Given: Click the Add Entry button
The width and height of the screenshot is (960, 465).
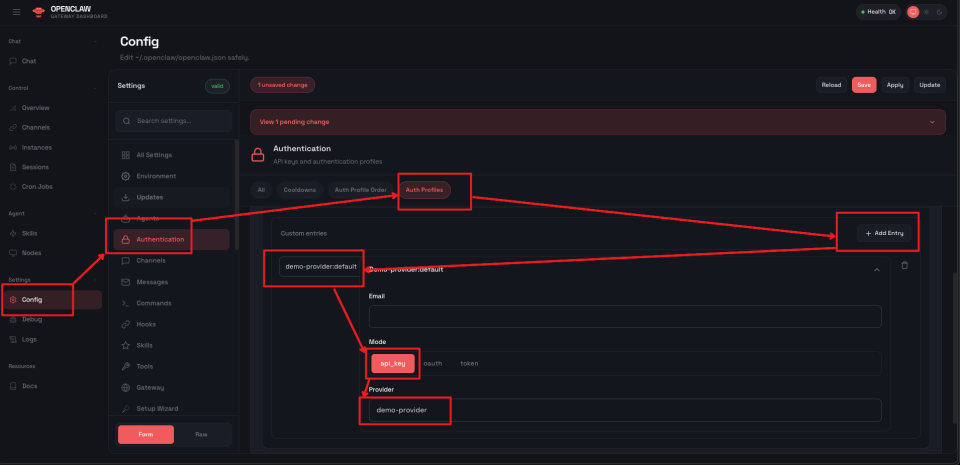Looking at the screenshot, I should click(x=884, y=233).
